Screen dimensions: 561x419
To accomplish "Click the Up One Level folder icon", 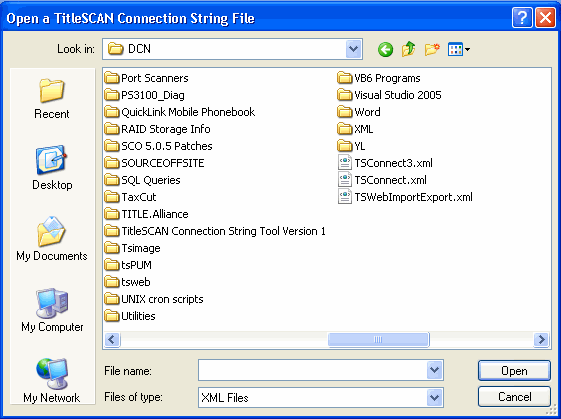I will point(408,49).
